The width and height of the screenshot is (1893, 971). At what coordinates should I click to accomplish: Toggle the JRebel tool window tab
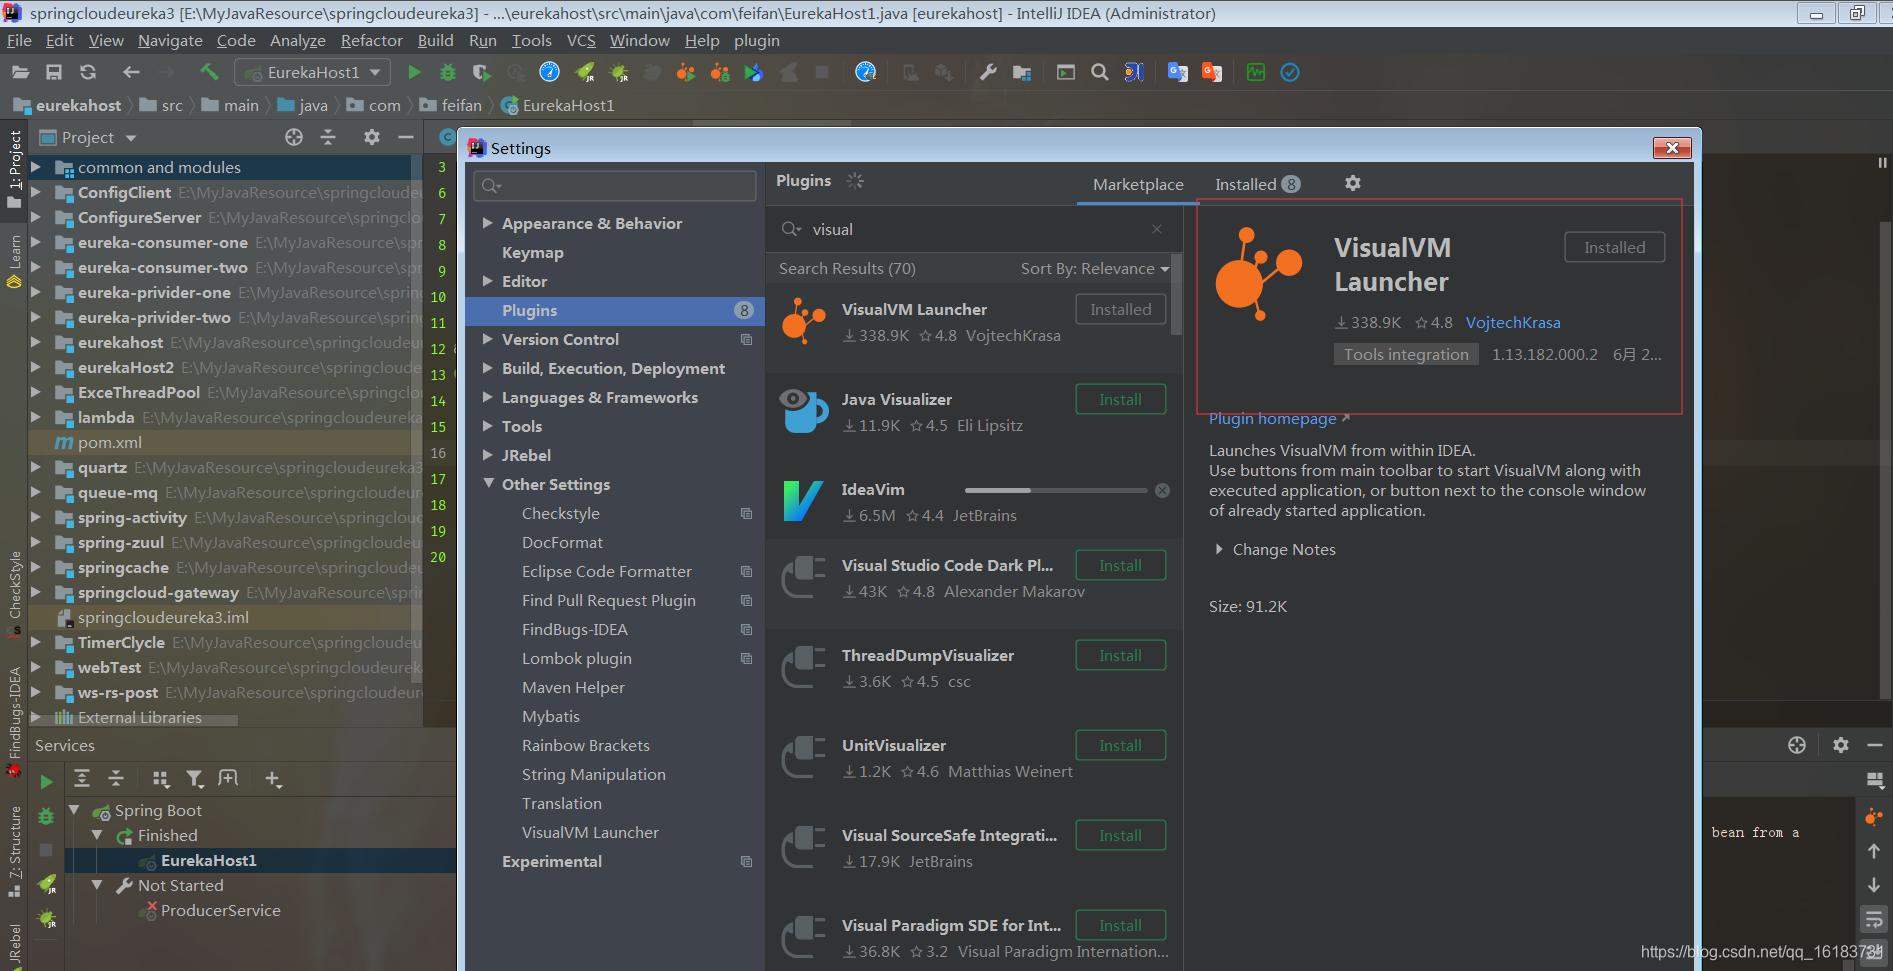coord(14,944)
